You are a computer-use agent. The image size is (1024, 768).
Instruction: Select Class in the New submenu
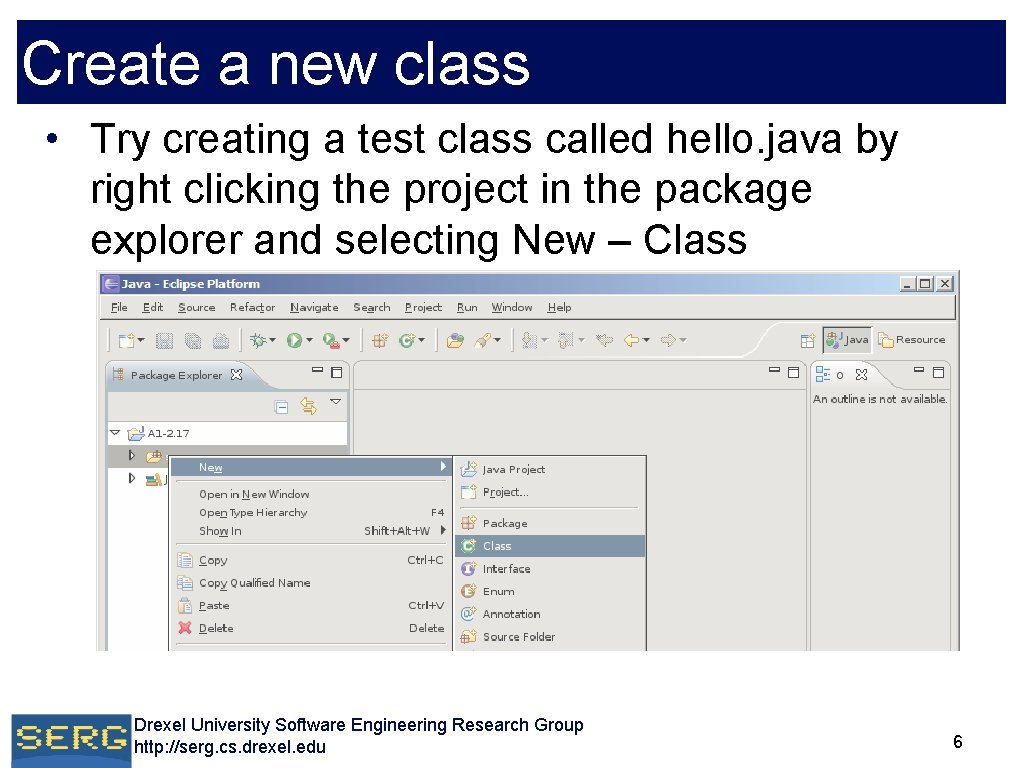(x=550, y=546)
